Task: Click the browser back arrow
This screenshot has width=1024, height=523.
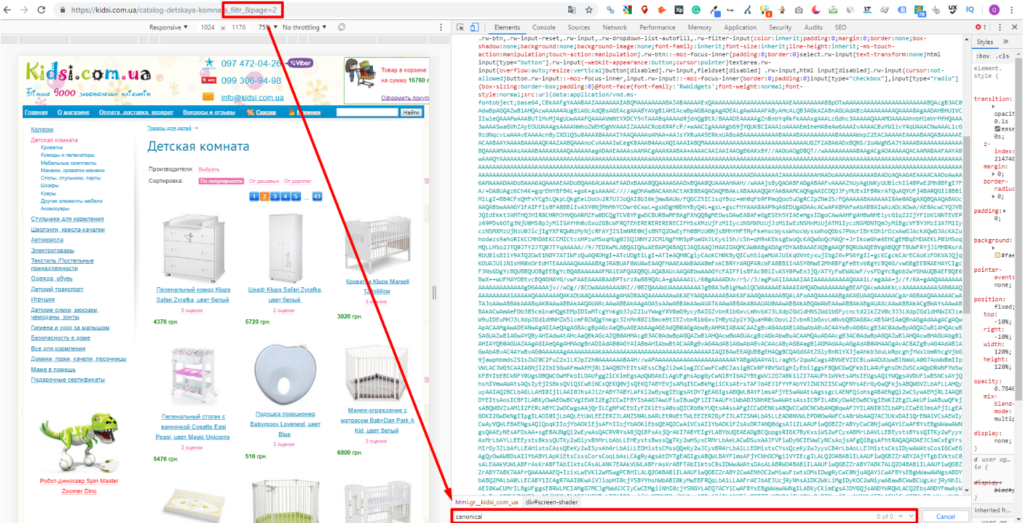Action: coord(8,9)
